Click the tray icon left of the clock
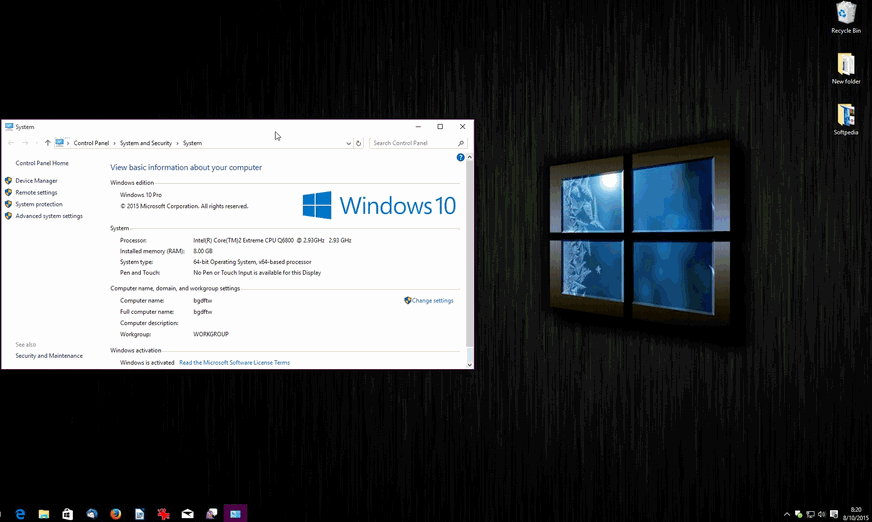 point(834,514)
